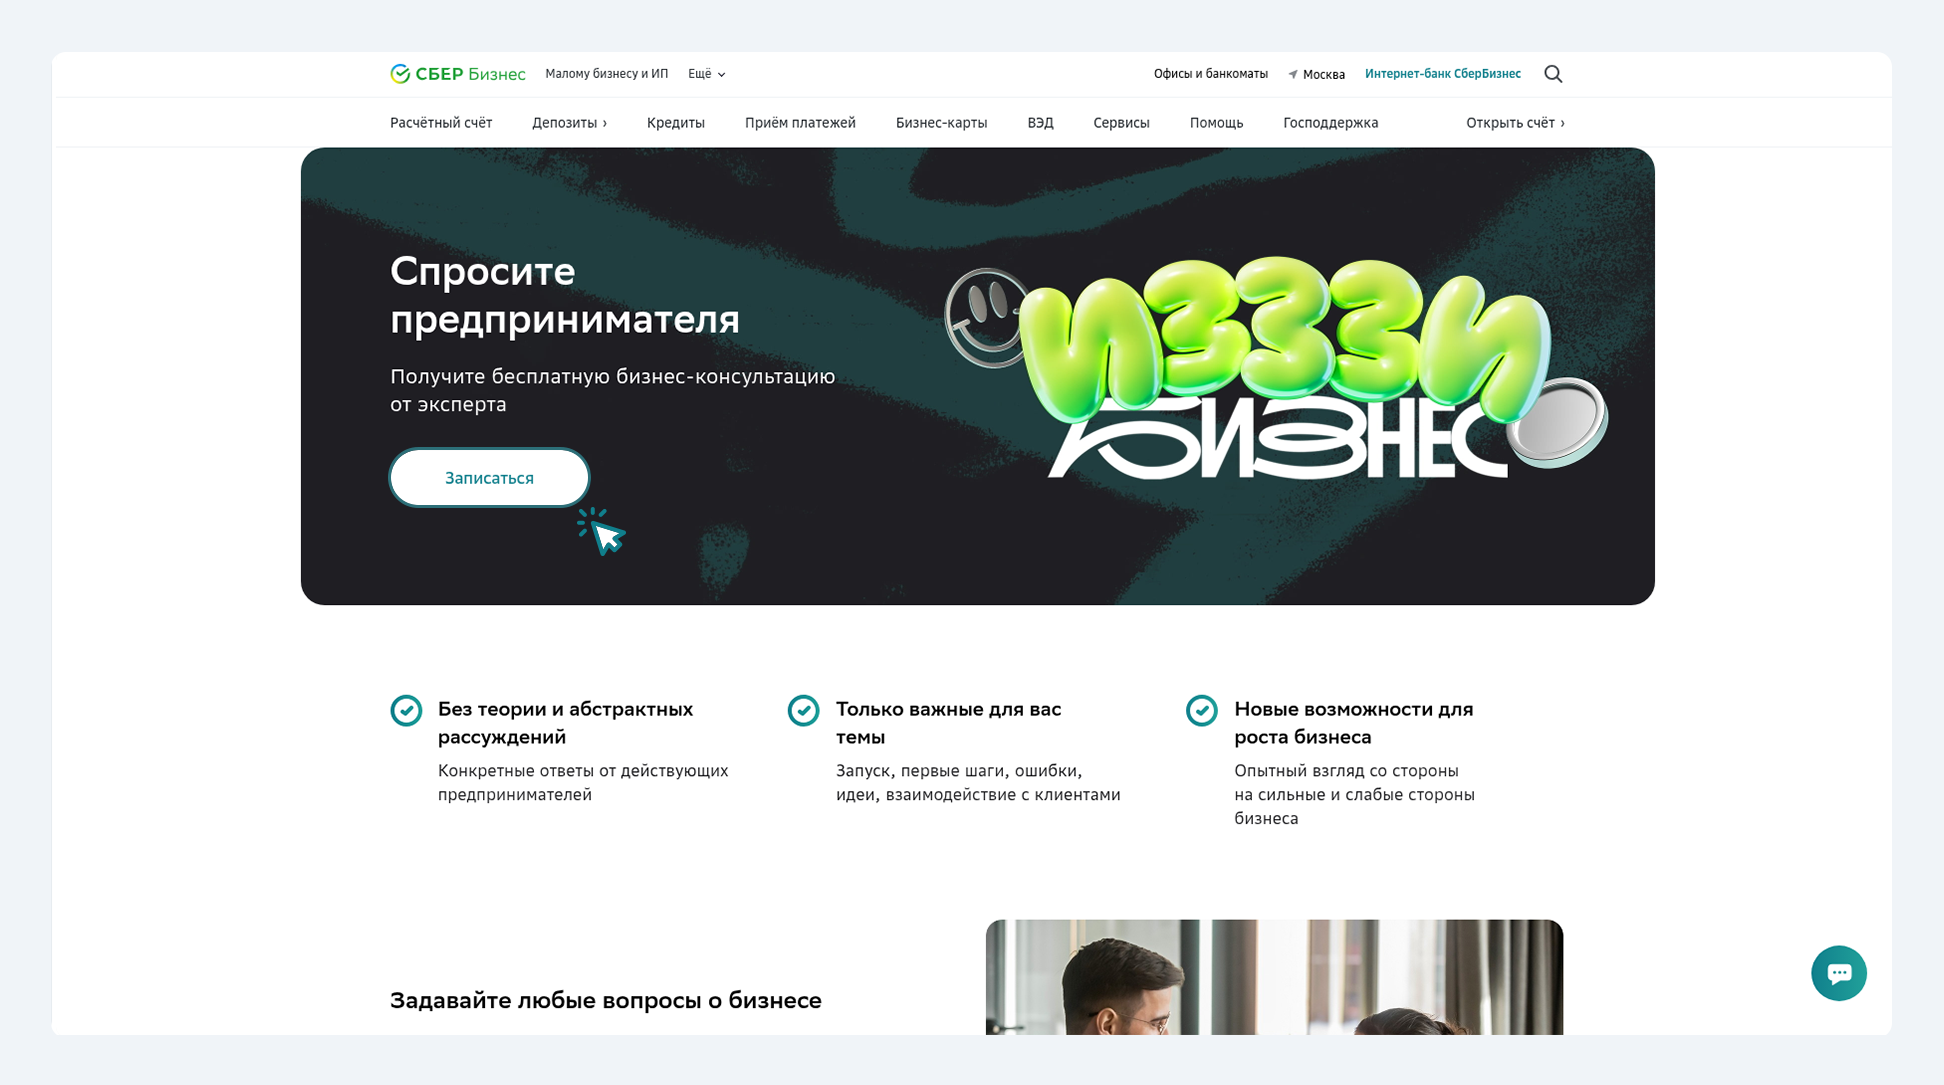The height and width of the screenshot is (1085, 1944).
Task: Open the search magnifier icon
Action: click(1553, 74)
